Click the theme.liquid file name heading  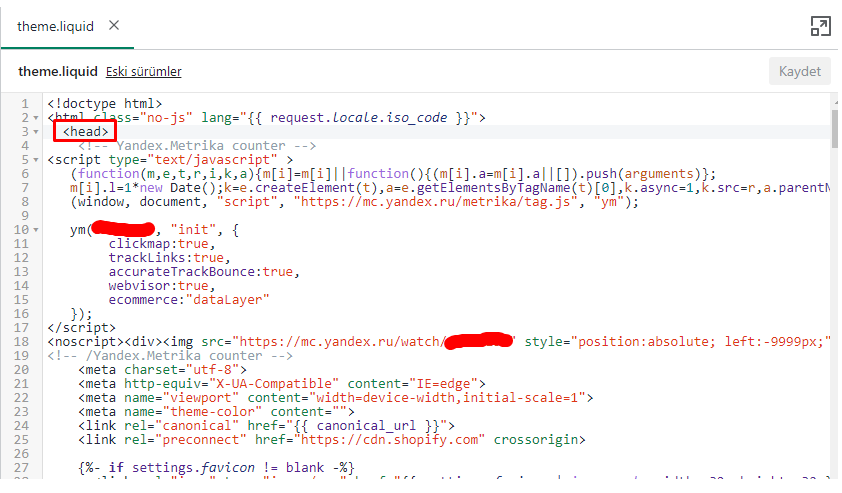tap(58, 71)
